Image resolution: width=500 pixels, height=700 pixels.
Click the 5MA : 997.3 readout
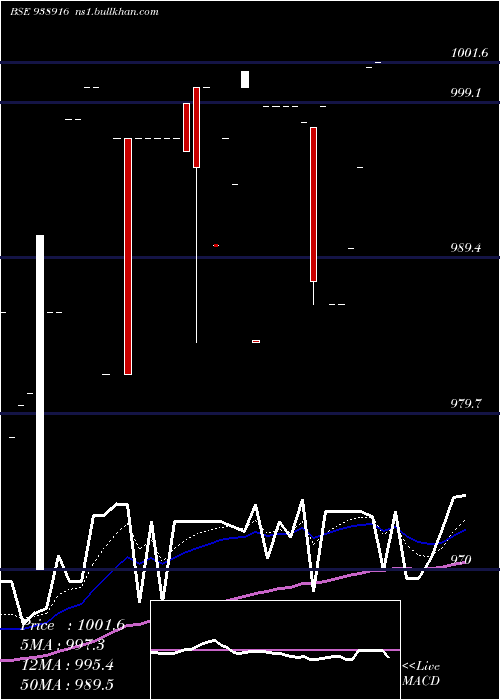(x=63, y=645)
